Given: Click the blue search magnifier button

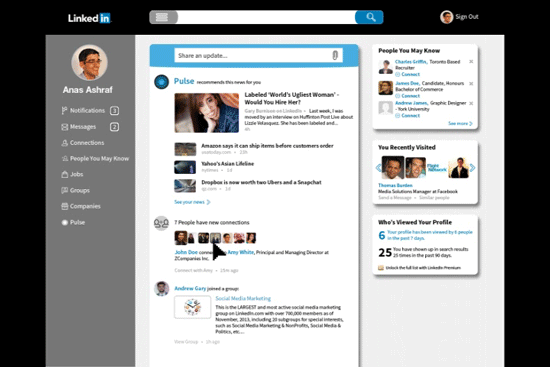Looking at the screenshot, I should coord(369,17).
